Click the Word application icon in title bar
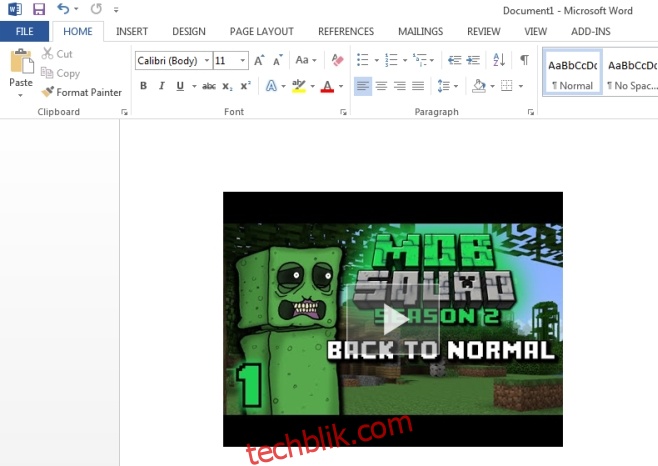The image size is (658, 466). click(x=15, y=9)
